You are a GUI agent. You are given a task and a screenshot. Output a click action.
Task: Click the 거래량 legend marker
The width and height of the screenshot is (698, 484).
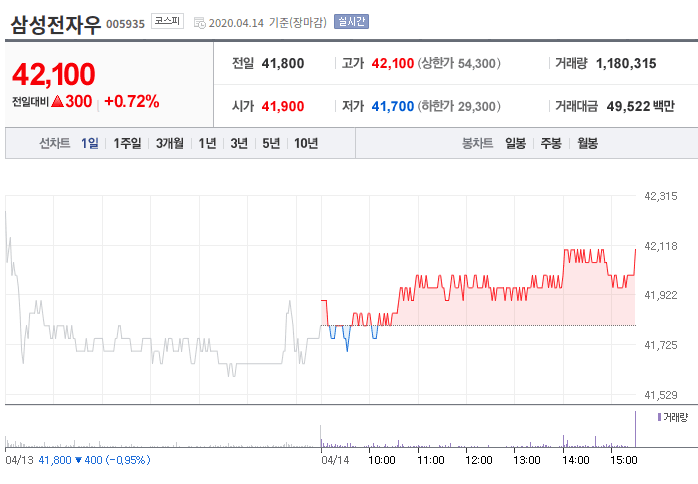(659, 416)
